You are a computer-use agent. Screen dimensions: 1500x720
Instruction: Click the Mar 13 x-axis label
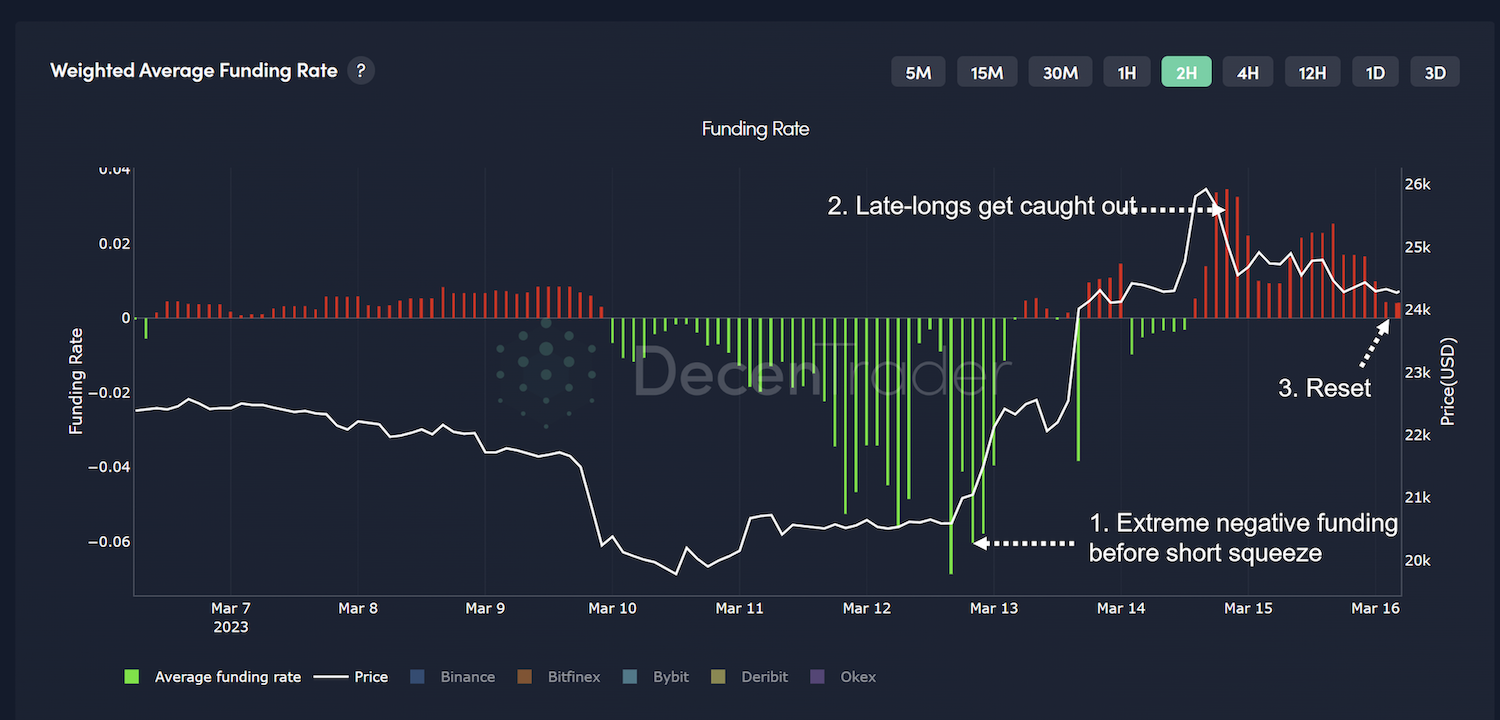(993, 608)
